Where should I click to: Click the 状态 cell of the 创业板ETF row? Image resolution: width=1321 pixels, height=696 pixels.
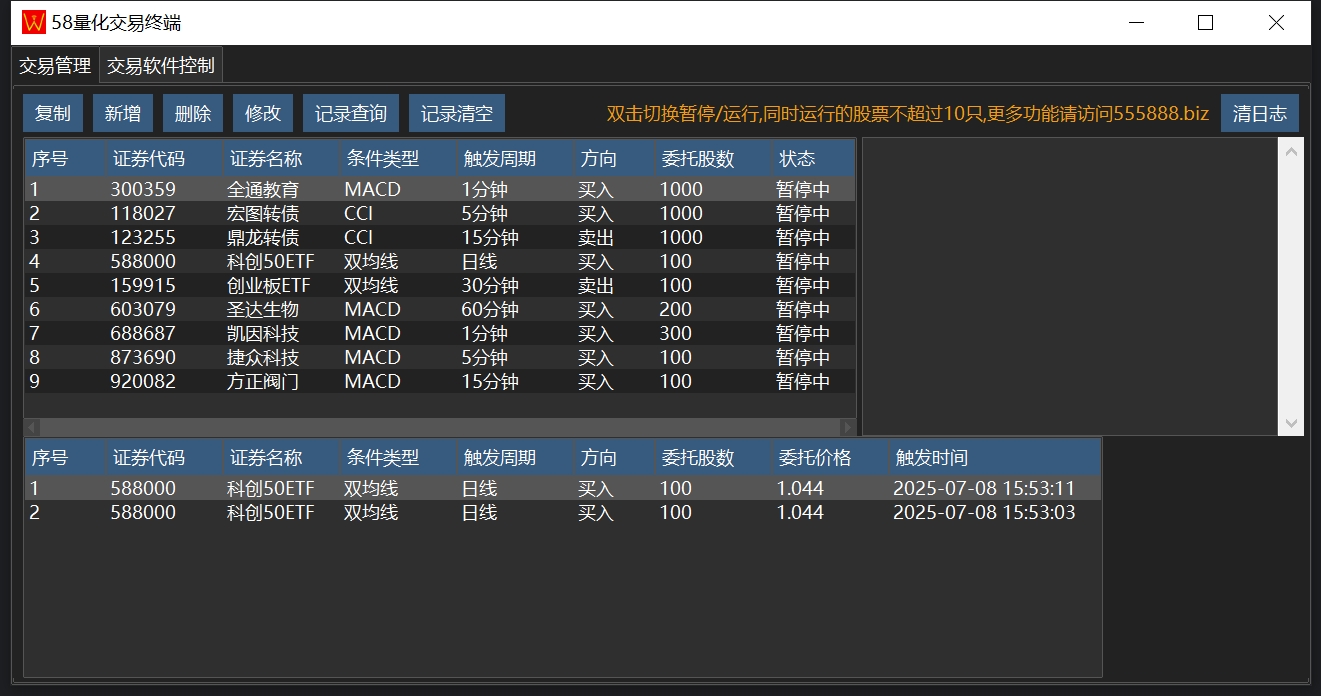click(x=803, y=285)
